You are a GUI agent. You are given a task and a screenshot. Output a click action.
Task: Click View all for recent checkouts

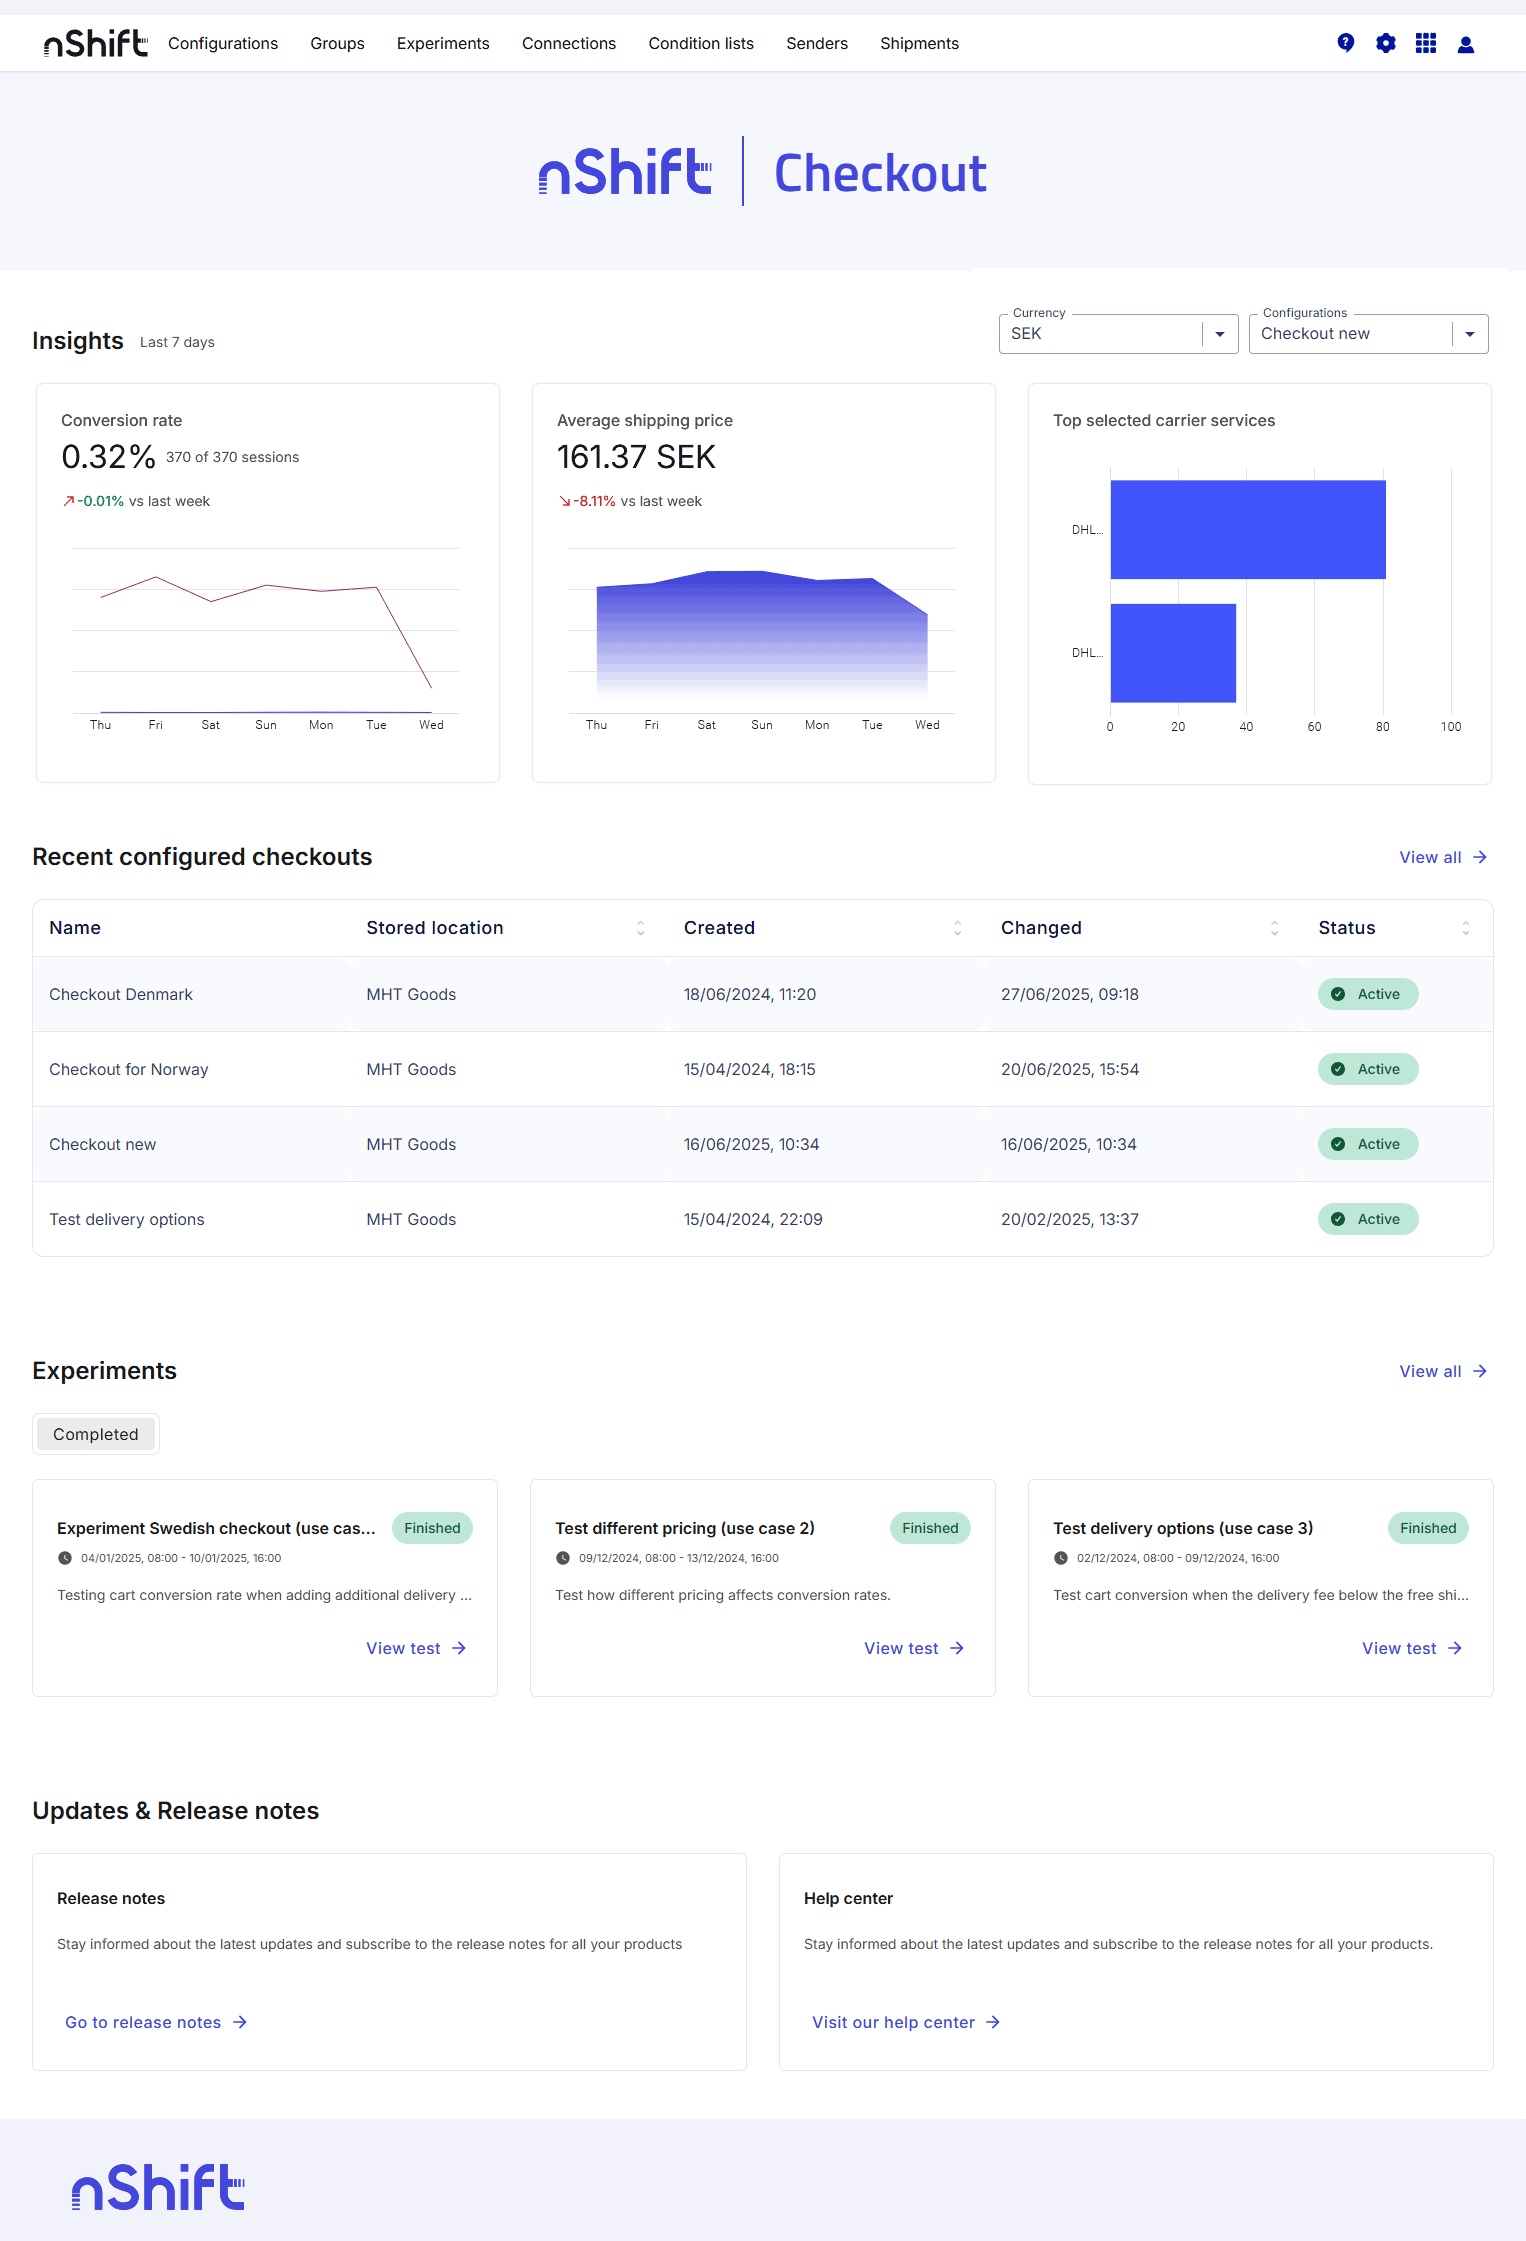click(1442, 857)
